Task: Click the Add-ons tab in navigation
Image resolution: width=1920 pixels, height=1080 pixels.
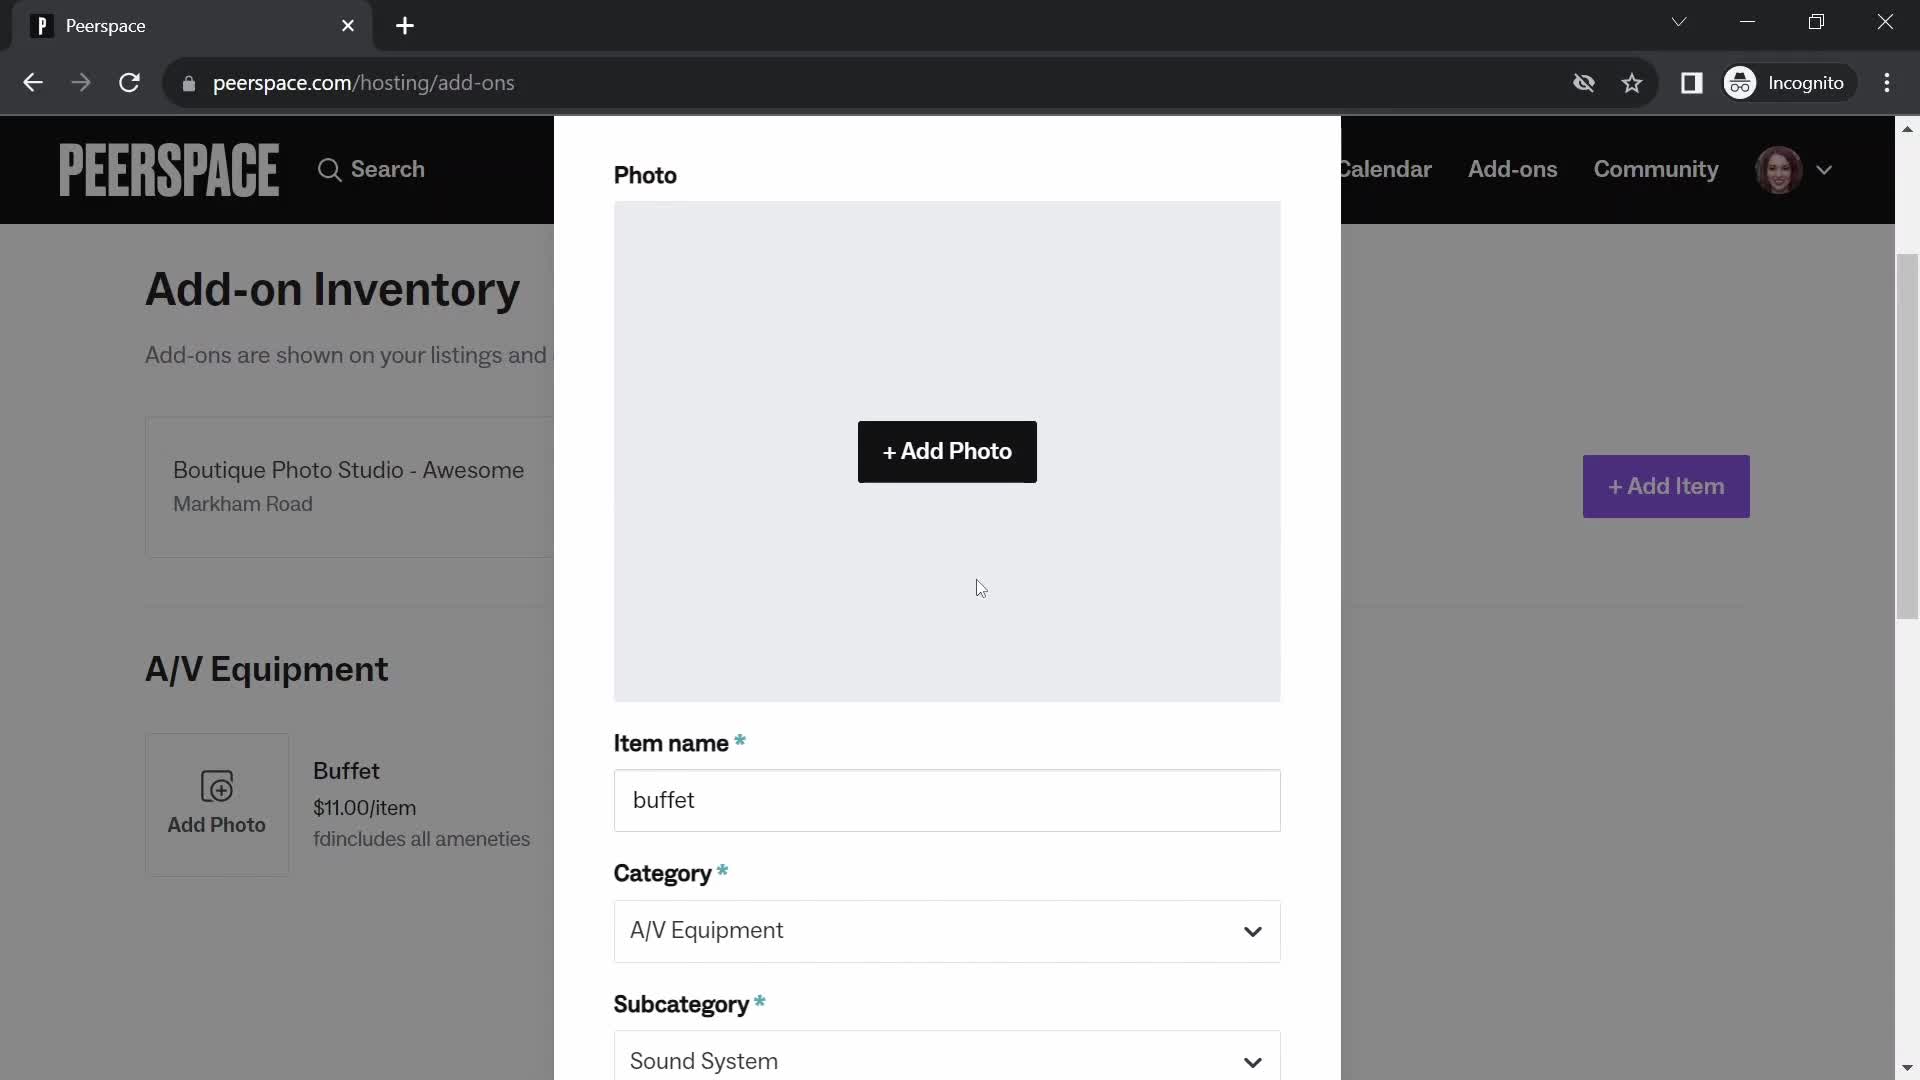Action: (1513, 169)
